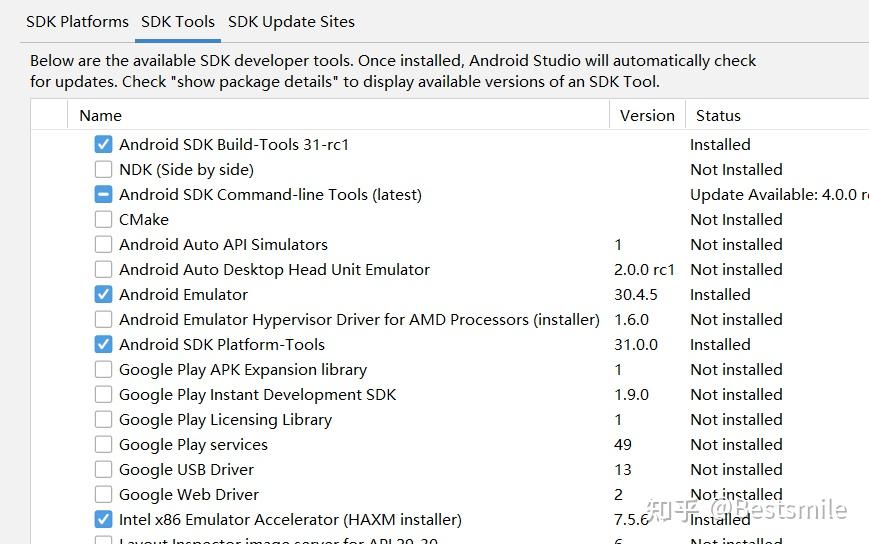Enable Google Play Instant Development SDK checkbox
Viewport: 869px width, 544px height.
click(103, 394)
